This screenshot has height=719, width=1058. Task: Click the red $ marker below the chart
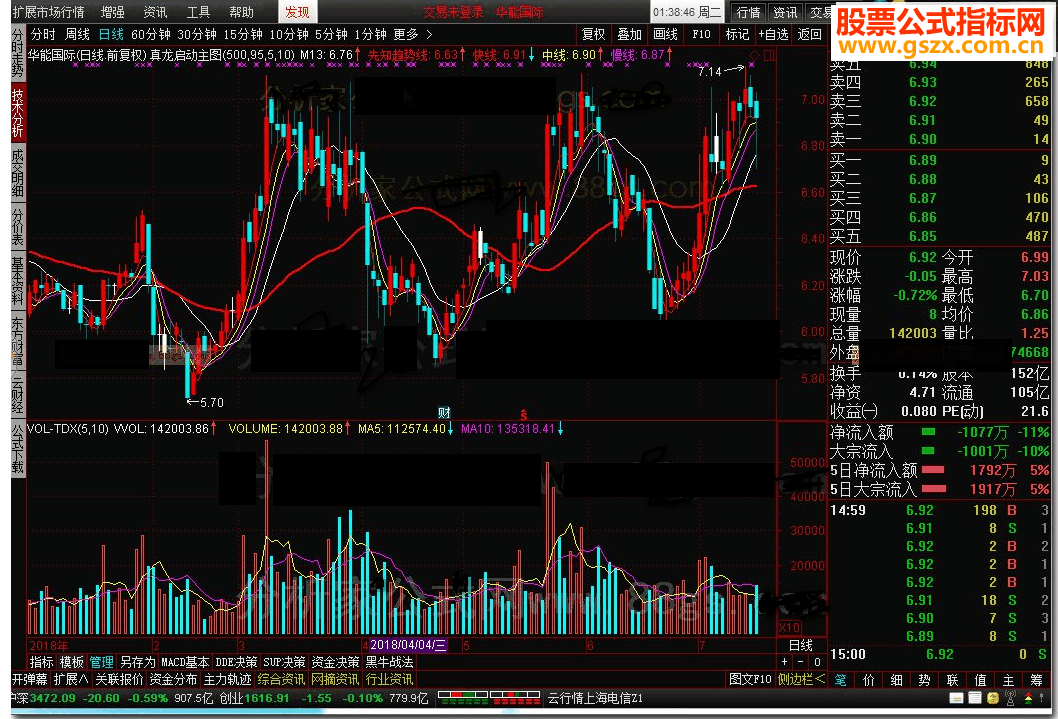[524, 413]
